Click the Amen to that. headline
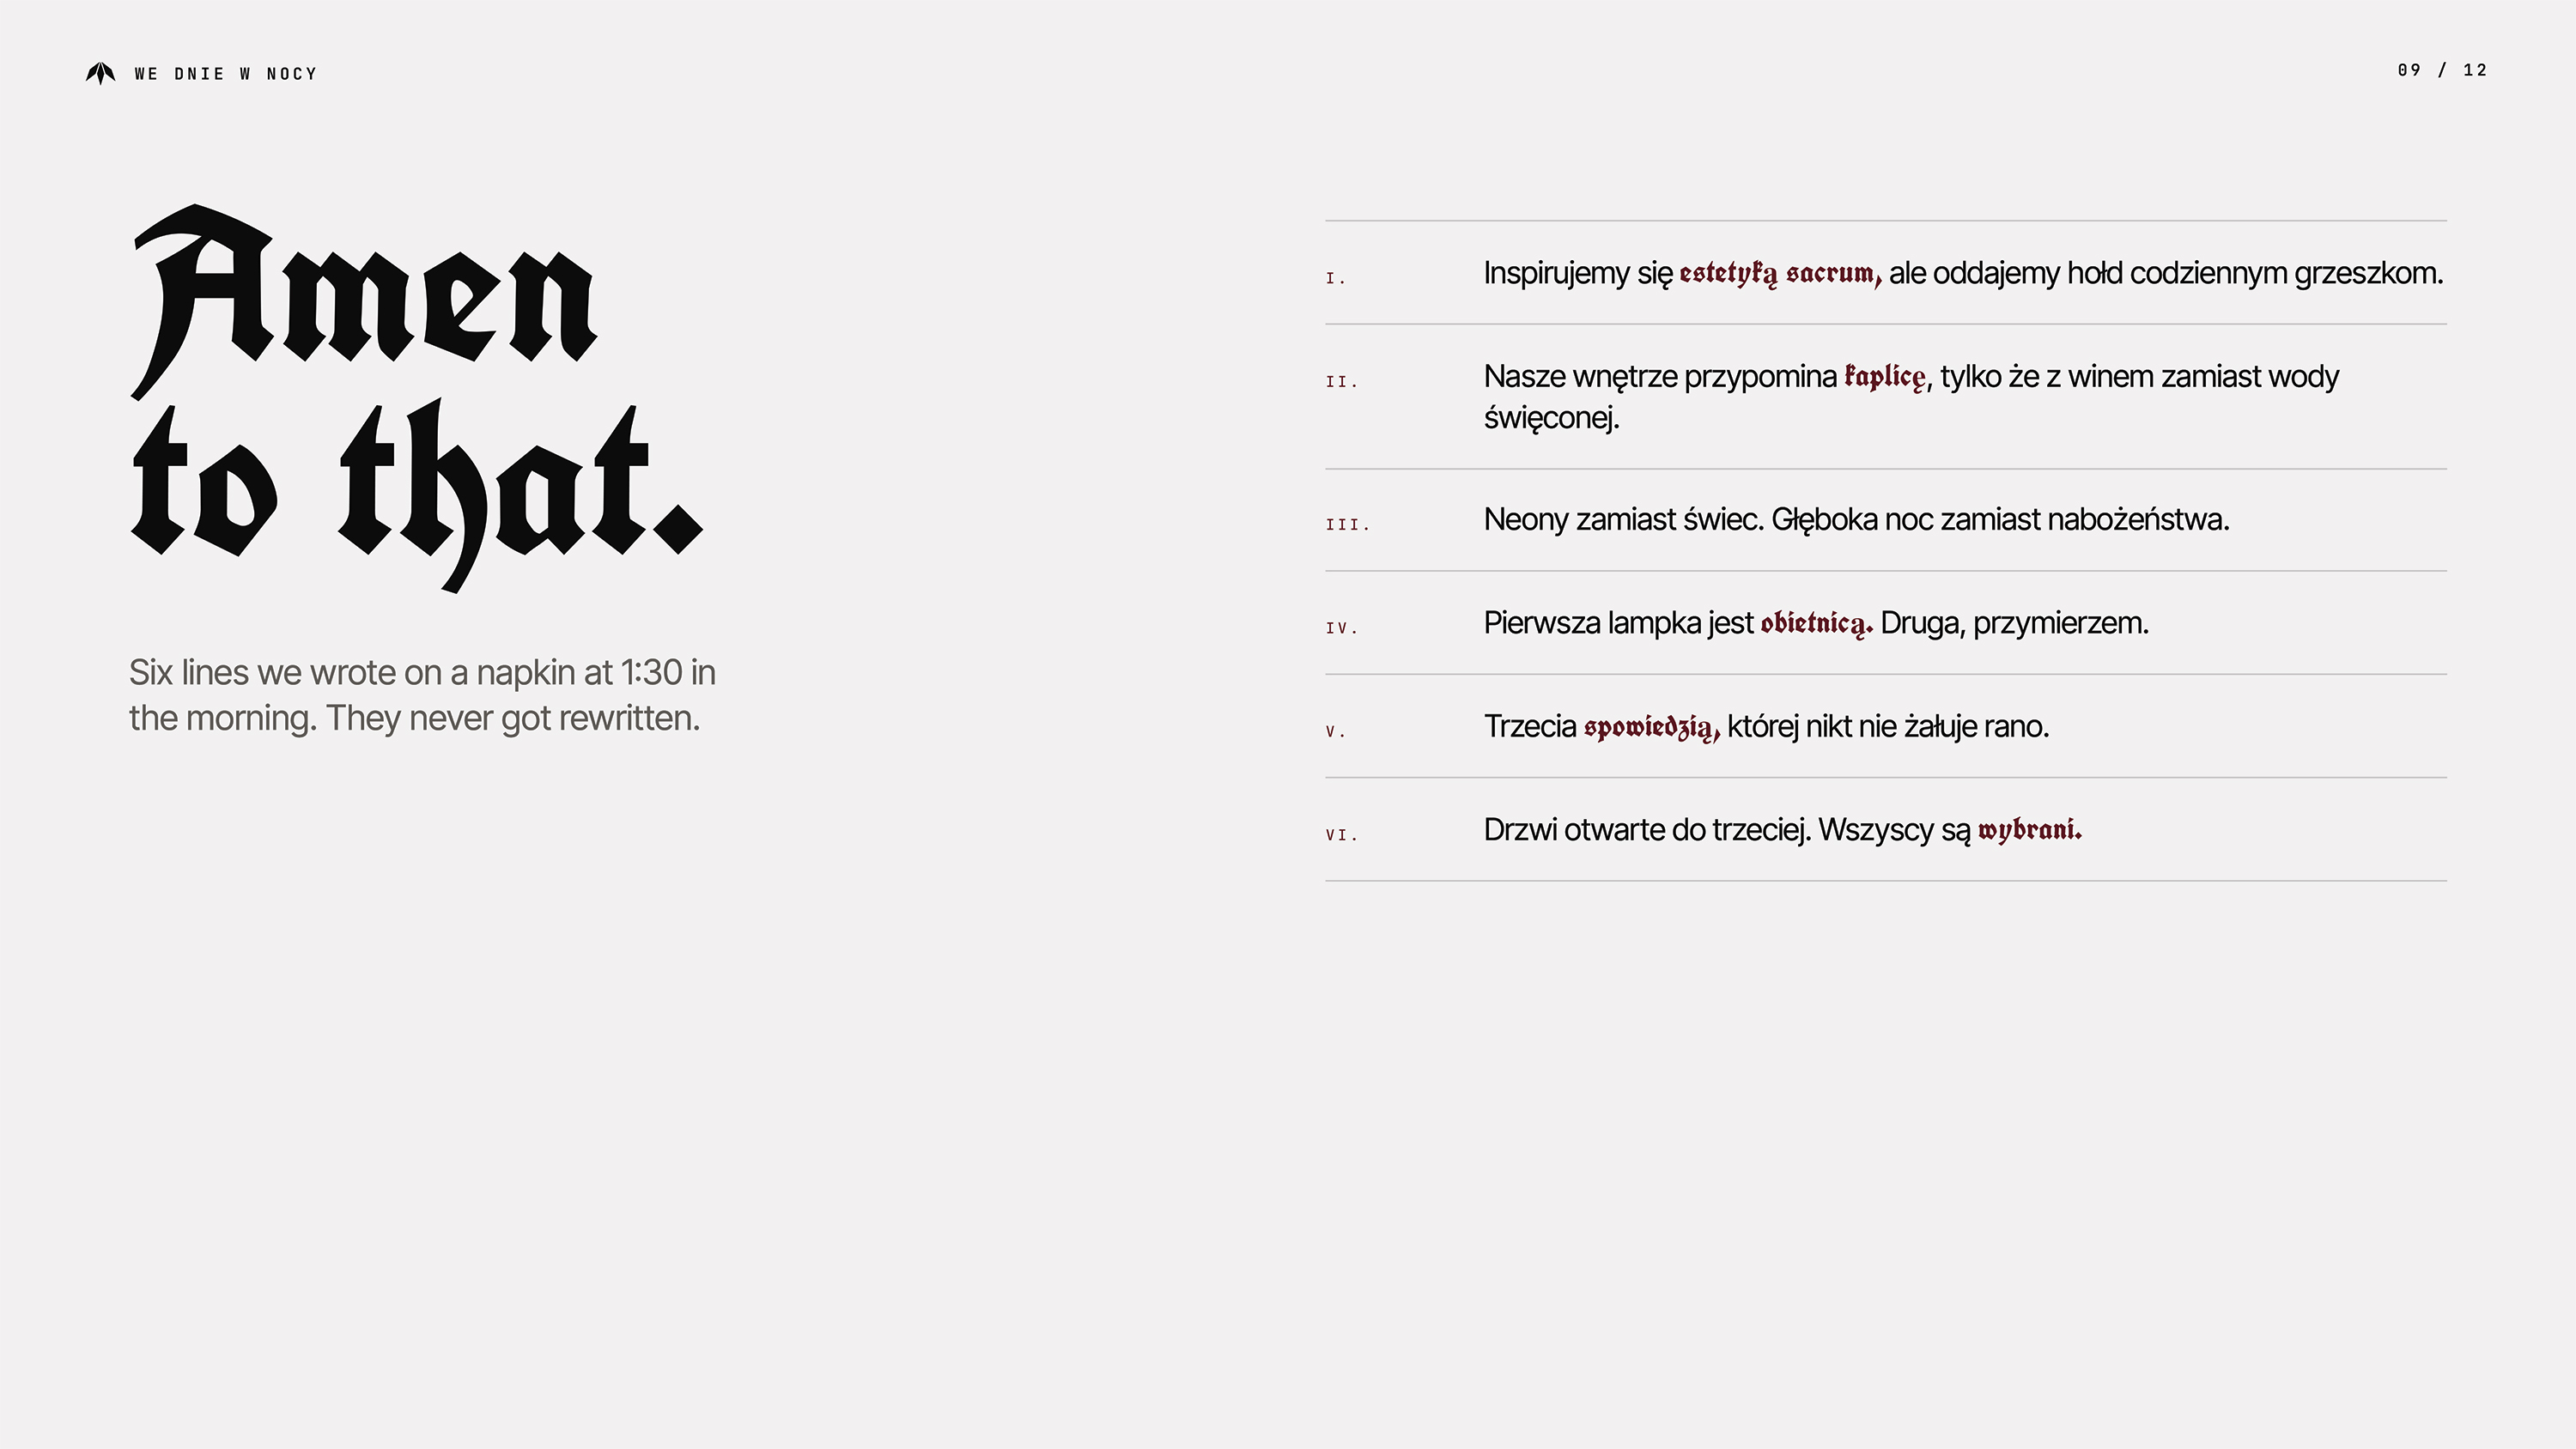Screen dimensions: 2576x1449 [x=417, y=398]
